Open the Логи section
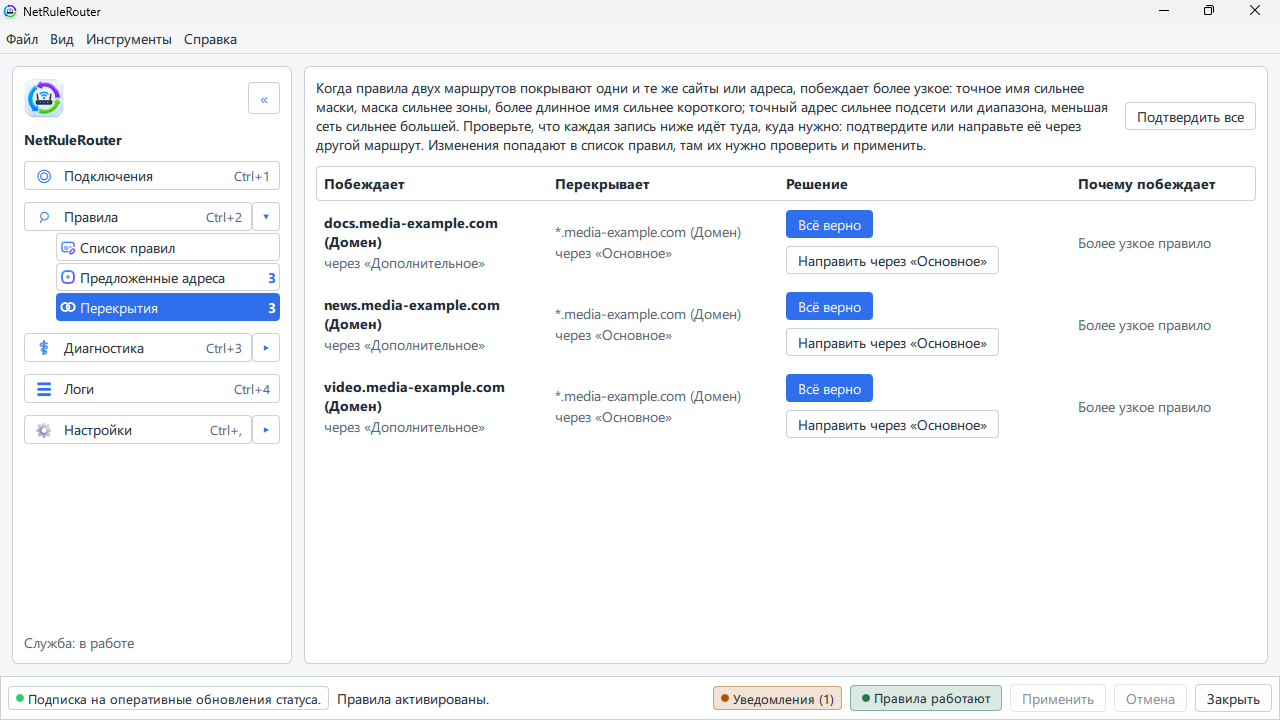The height and width of the screenshot is (720, 1280). (x=152, y=389)
